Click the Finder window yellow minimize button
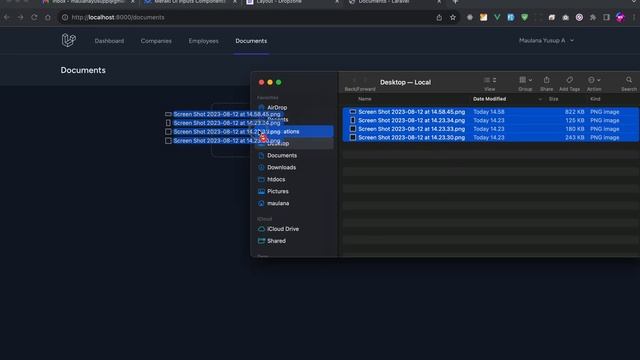640x360 pixels. [x=270, y=82]
